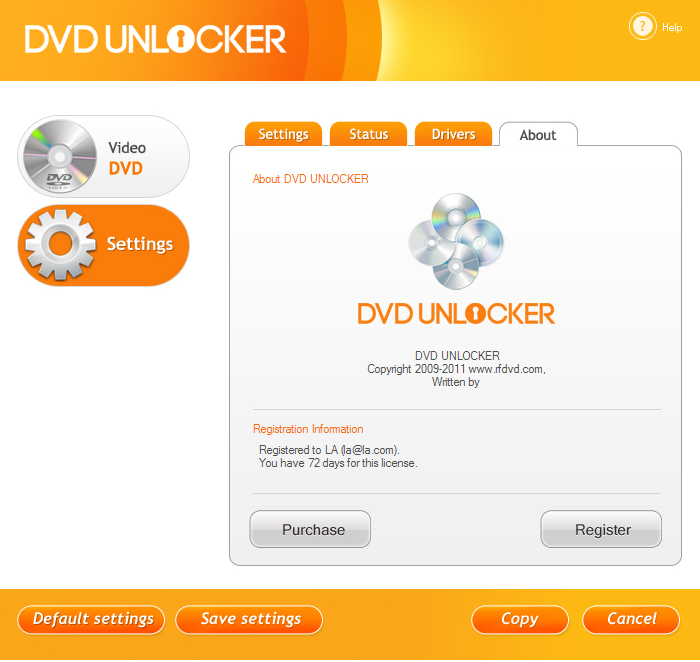Click the Video DVD disc icon
This screenshot has height=662, width=700.
[x=59, y=156]
